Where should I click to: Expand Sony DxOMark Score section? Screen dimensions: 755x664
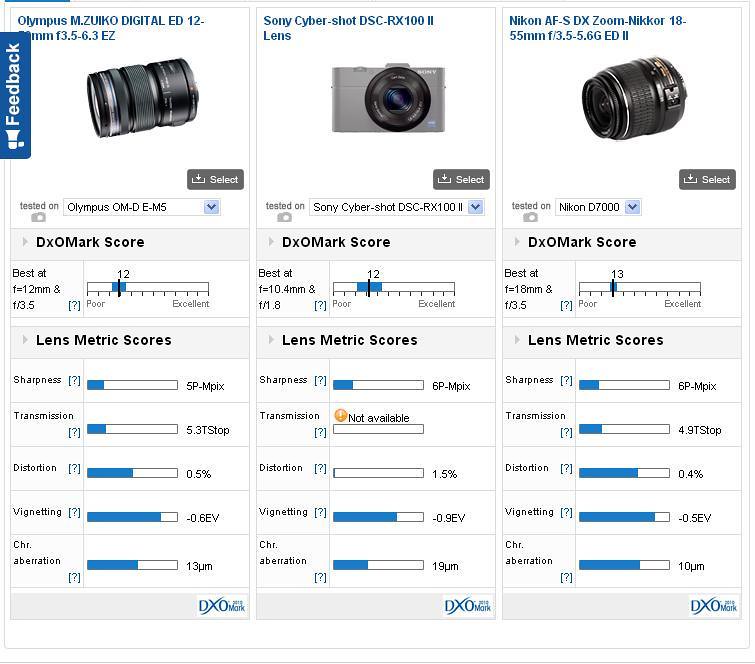click(271, 242)
